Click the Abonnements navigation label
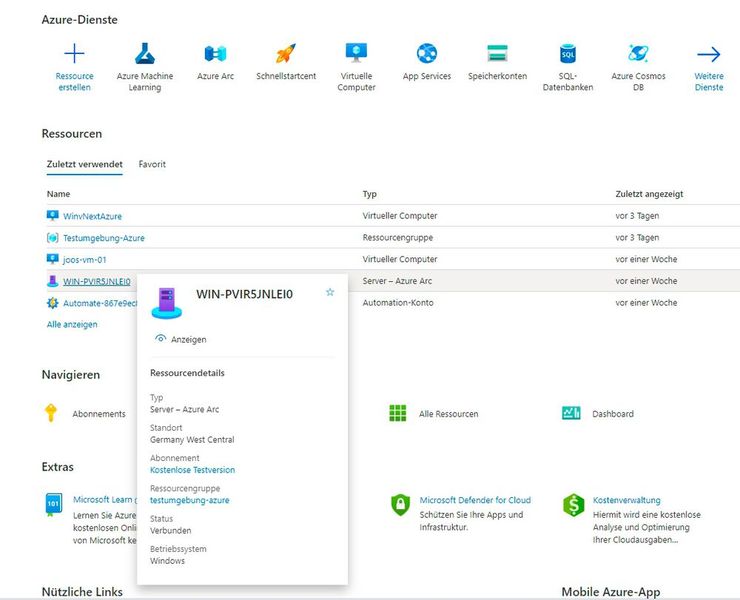 tap(99, 414)
